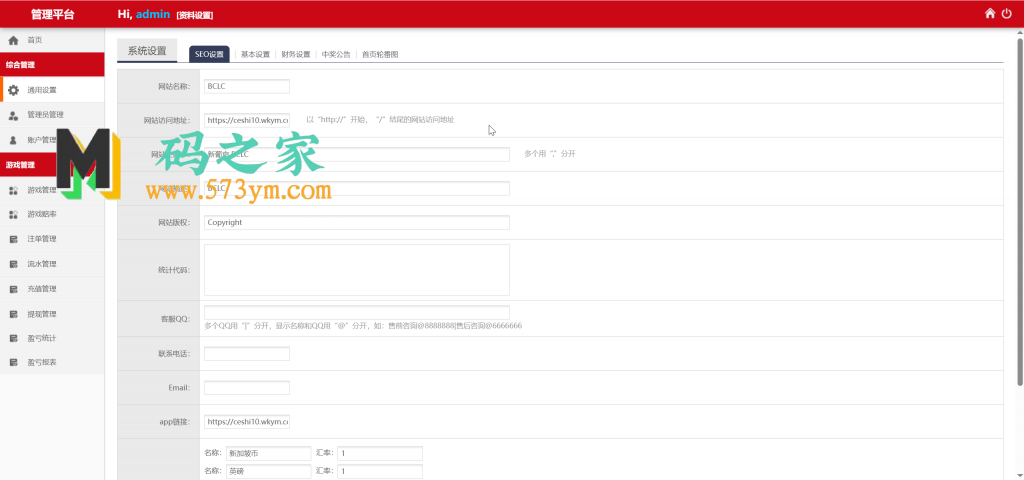Click the home icon in top-right header
This screenshot has height=480, width=1024.
(990, 13)
